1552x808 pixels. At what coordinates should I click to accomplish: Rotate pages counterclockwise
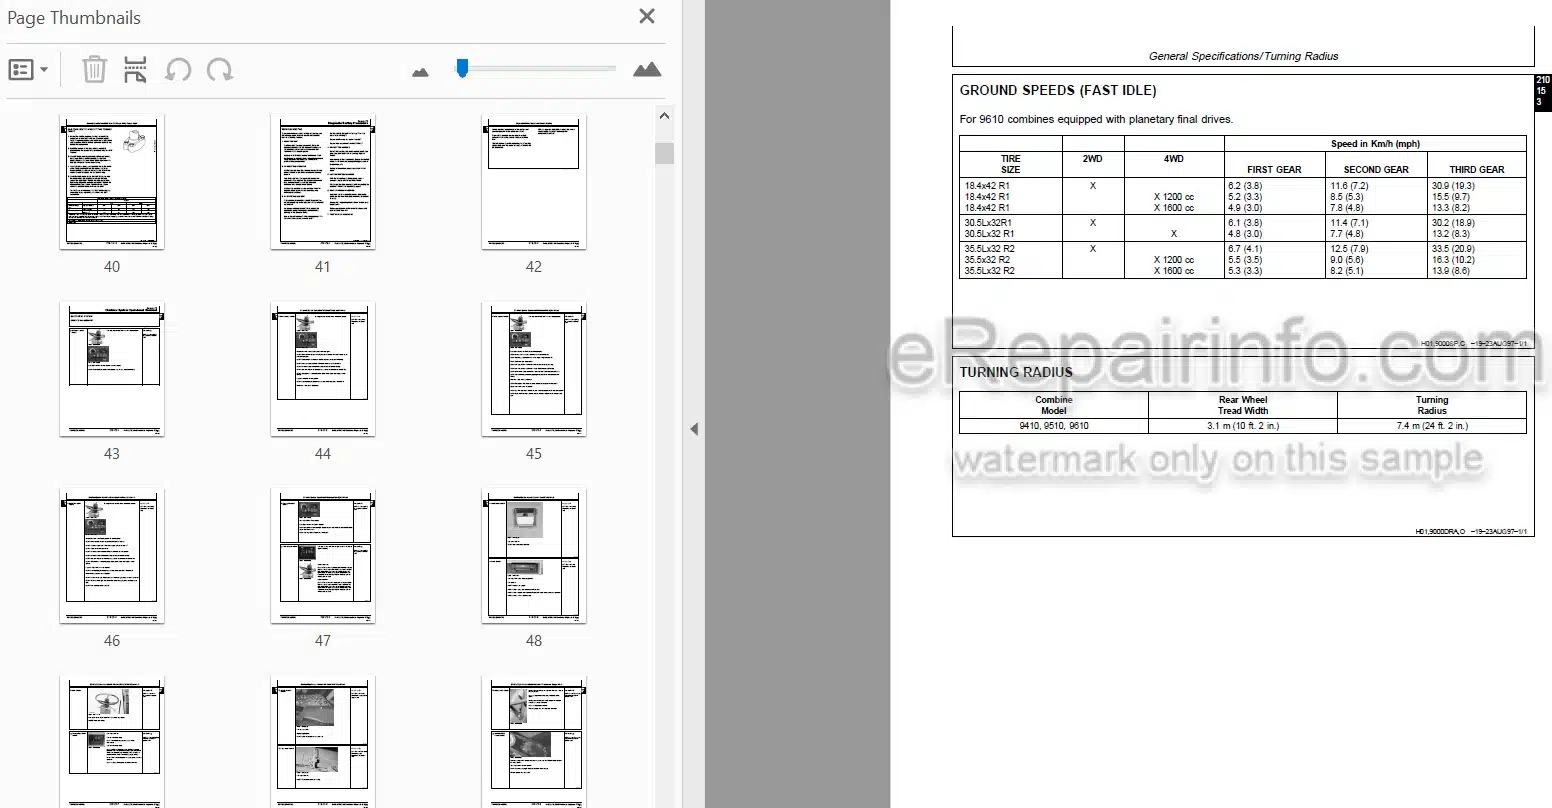coord(178,70)
